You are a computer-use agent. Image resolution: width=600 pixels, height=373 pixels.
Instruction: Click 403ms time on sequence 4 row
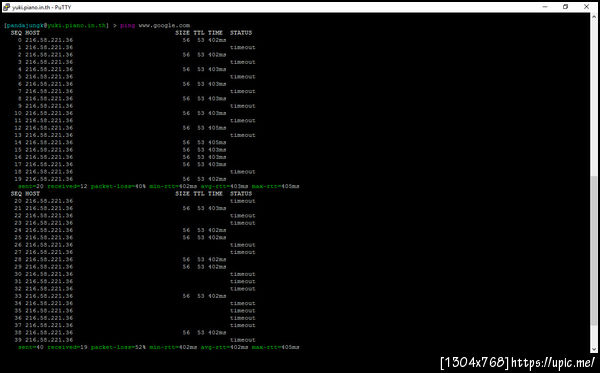pyautogui.click(x=217, y=69)
